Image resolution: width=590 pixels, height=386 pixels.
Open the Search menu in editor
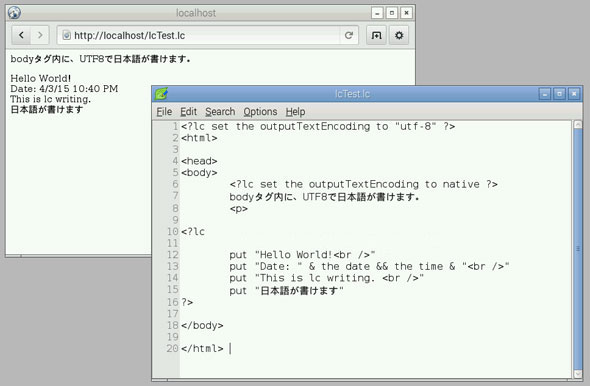pos(220,112)
